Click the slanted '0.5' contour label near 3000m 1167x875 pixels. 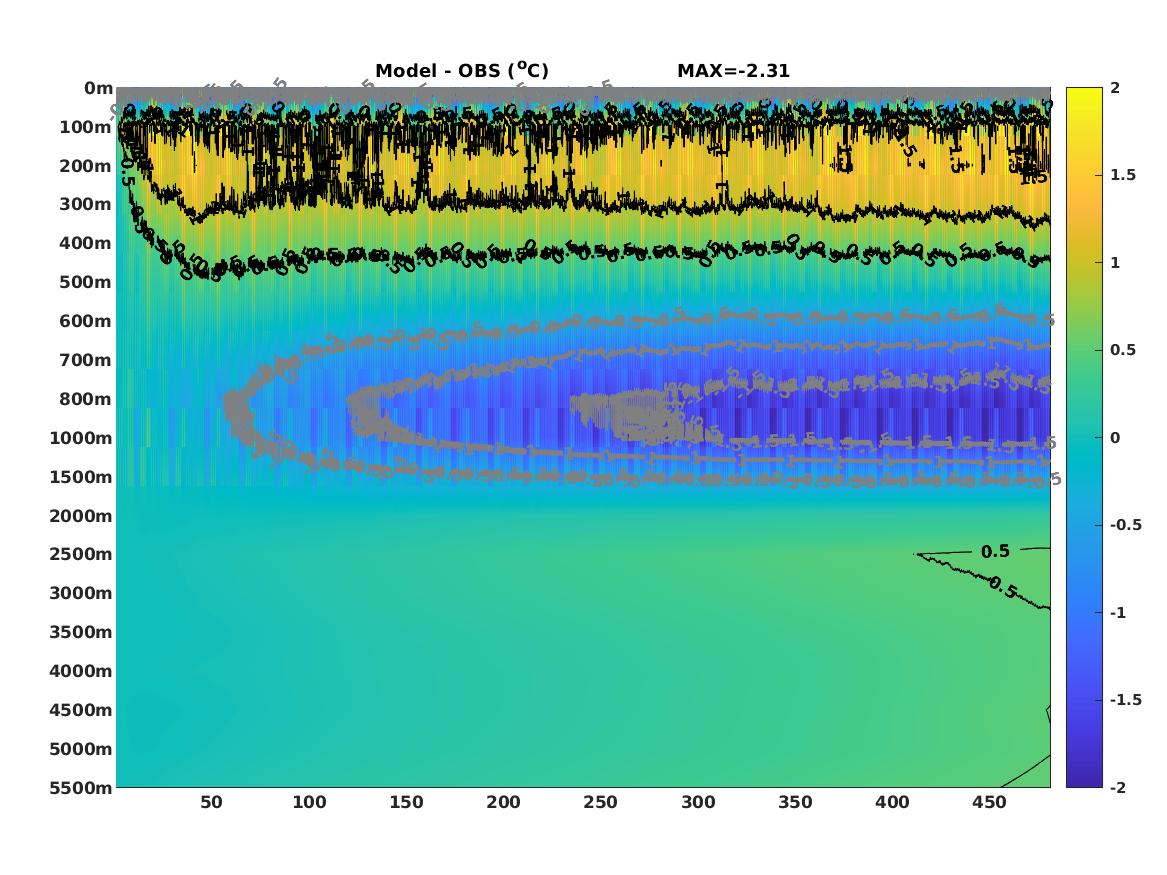click(x=1003, y=589)
